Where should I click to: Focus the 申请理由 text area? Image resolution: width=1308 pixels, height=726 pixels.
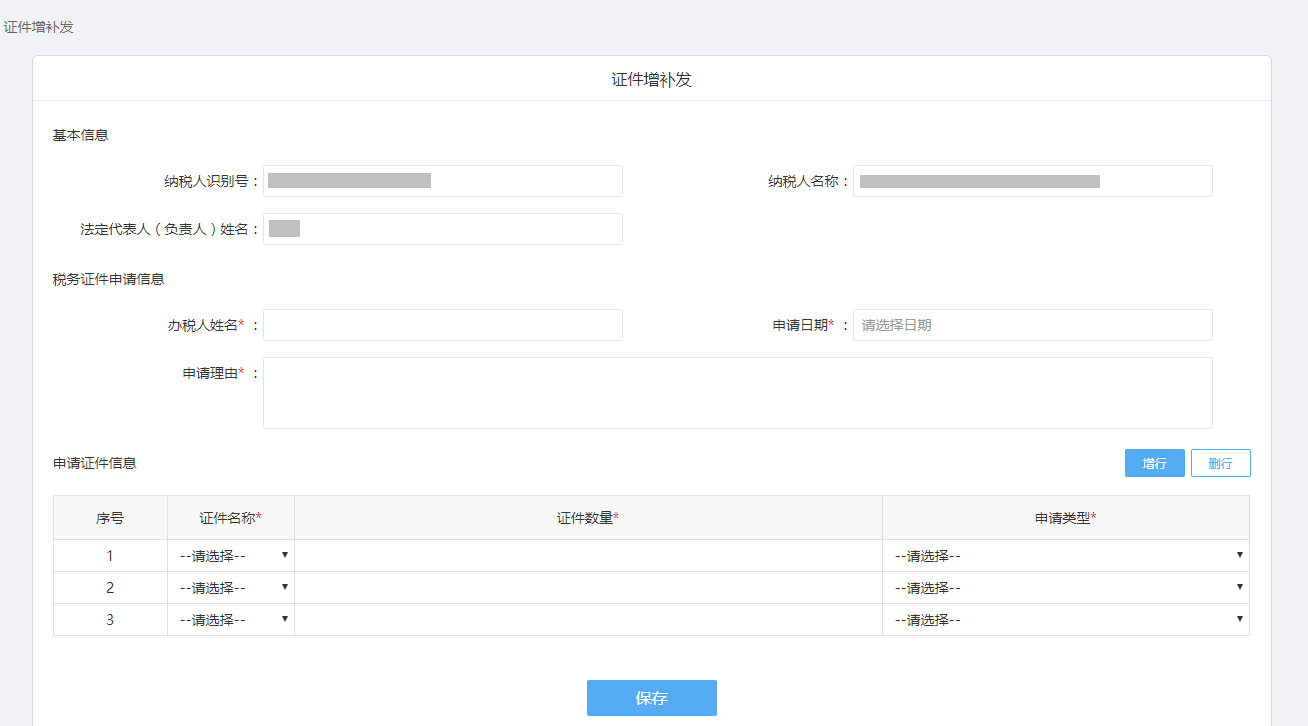(x=737, y=393)
